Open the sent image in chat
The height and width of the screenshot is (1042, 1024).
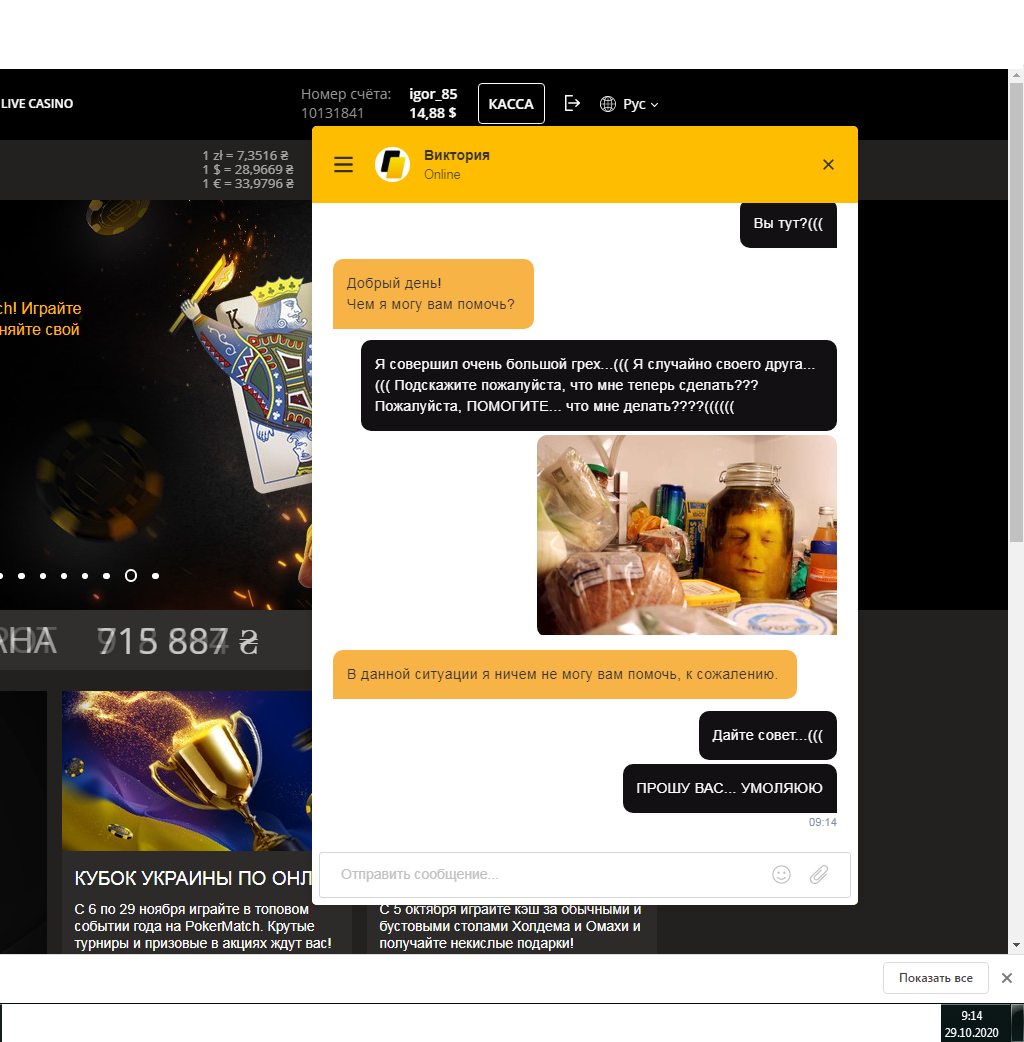(686, 535)
